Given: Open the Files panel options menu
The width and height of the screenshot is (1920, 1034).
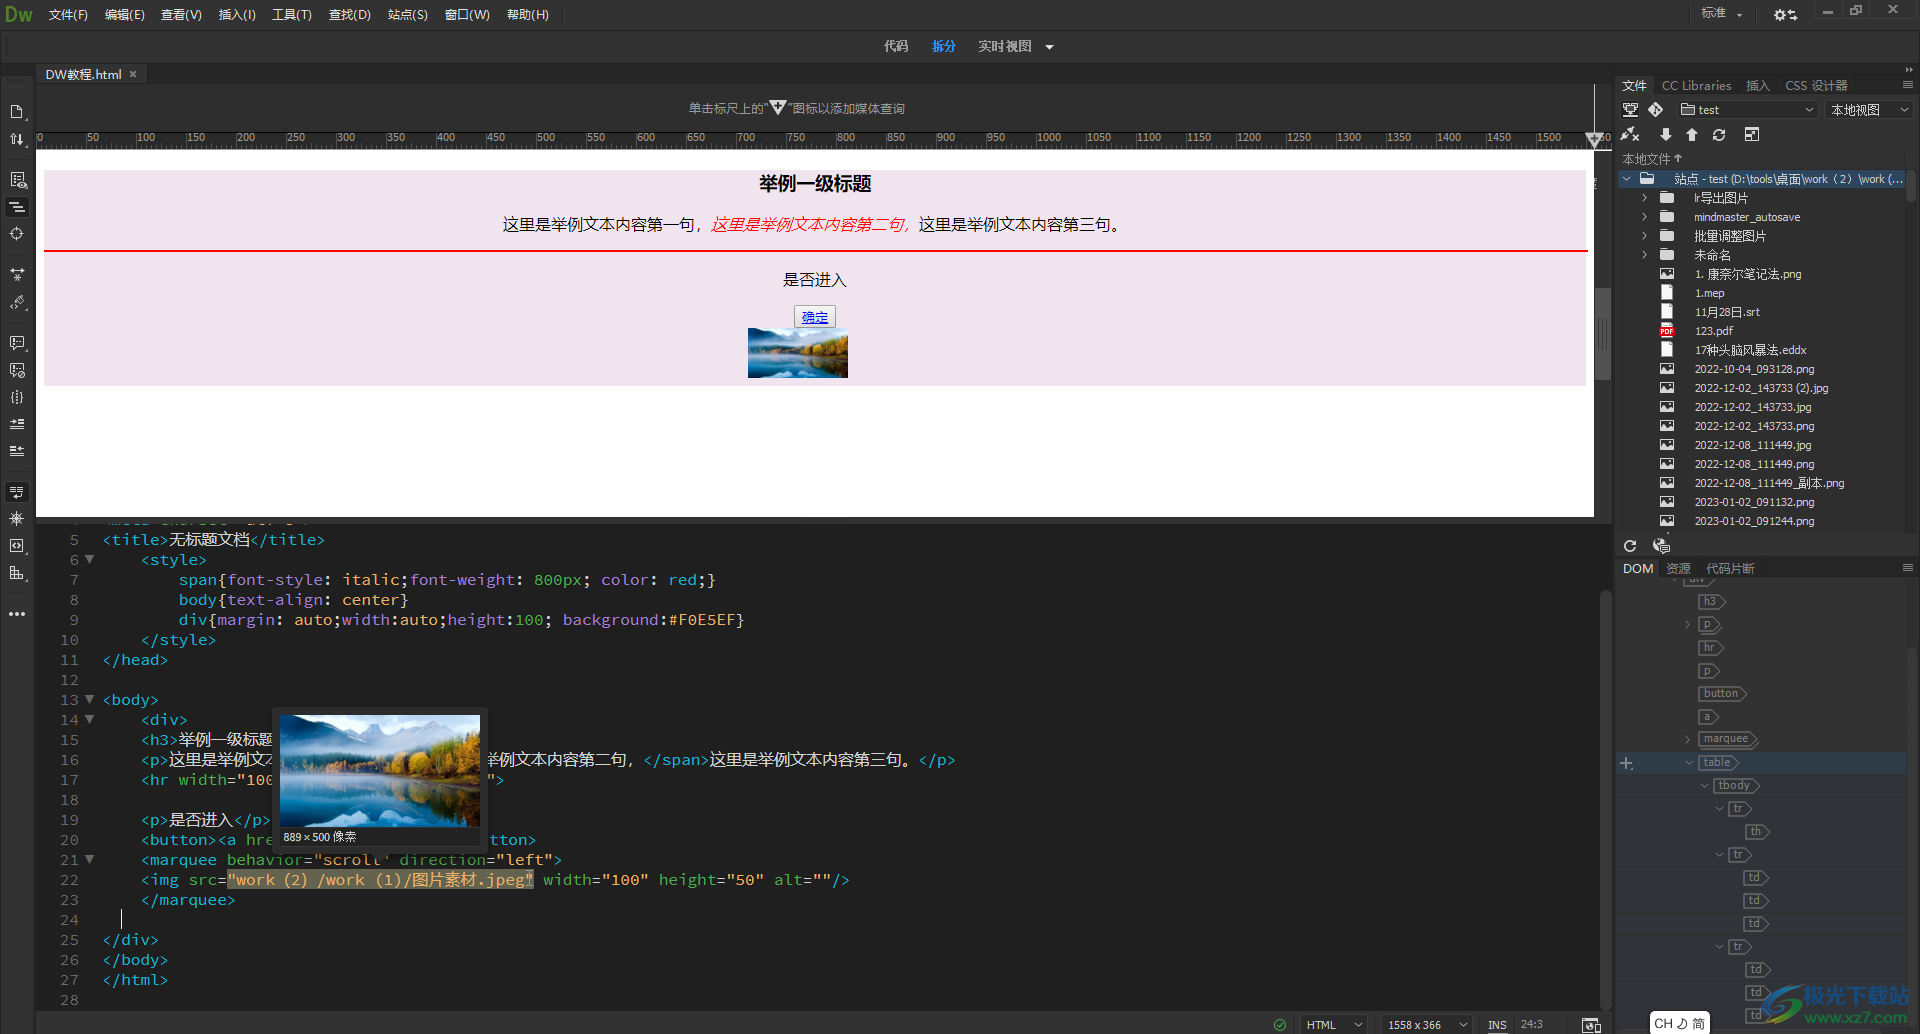Looking at the screenshot, I should tap(1907, 85).
